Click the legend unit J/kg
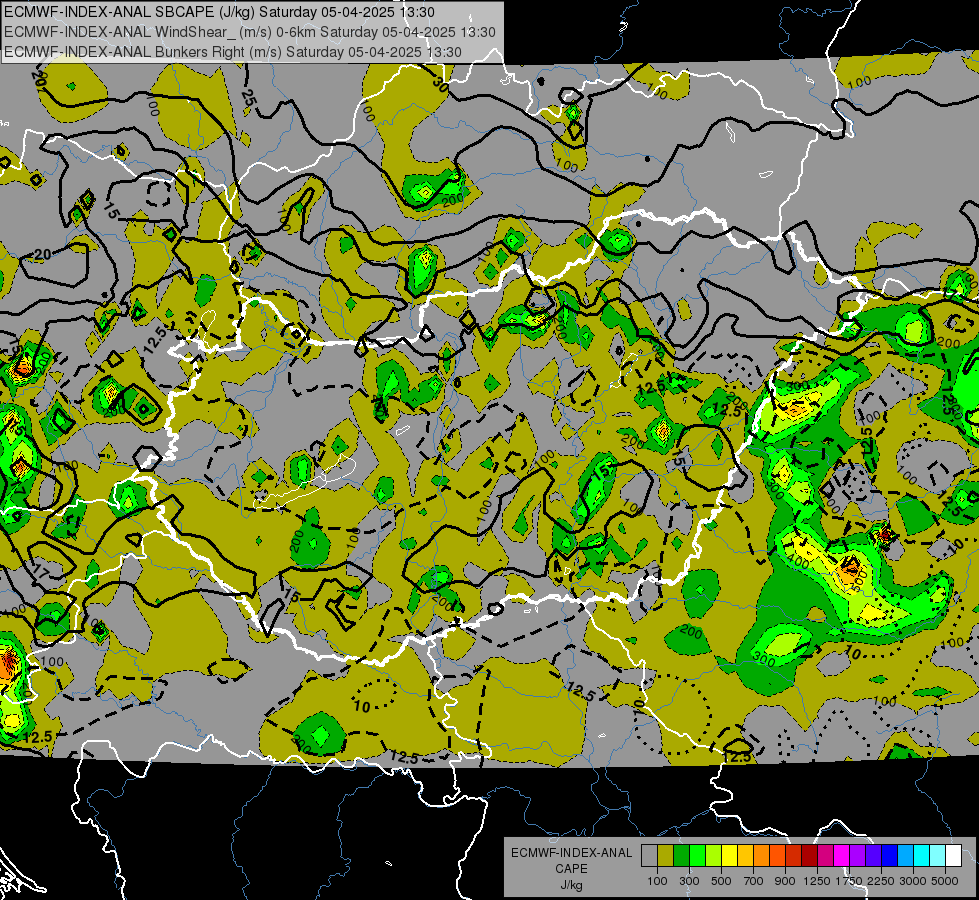 click(x=571, y=885)
